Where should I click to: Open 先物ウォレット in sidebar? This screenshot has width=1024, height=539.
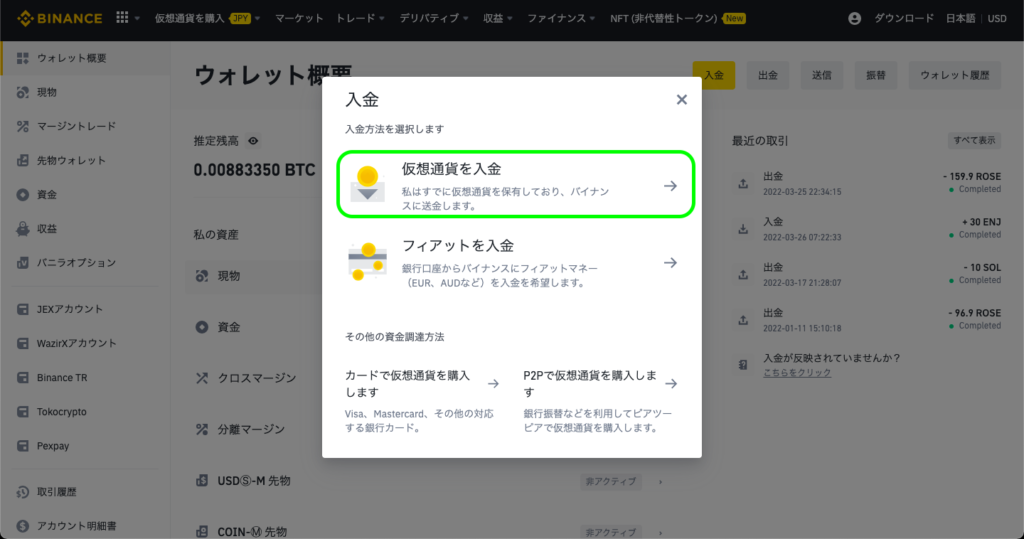(x=85, y=160)
